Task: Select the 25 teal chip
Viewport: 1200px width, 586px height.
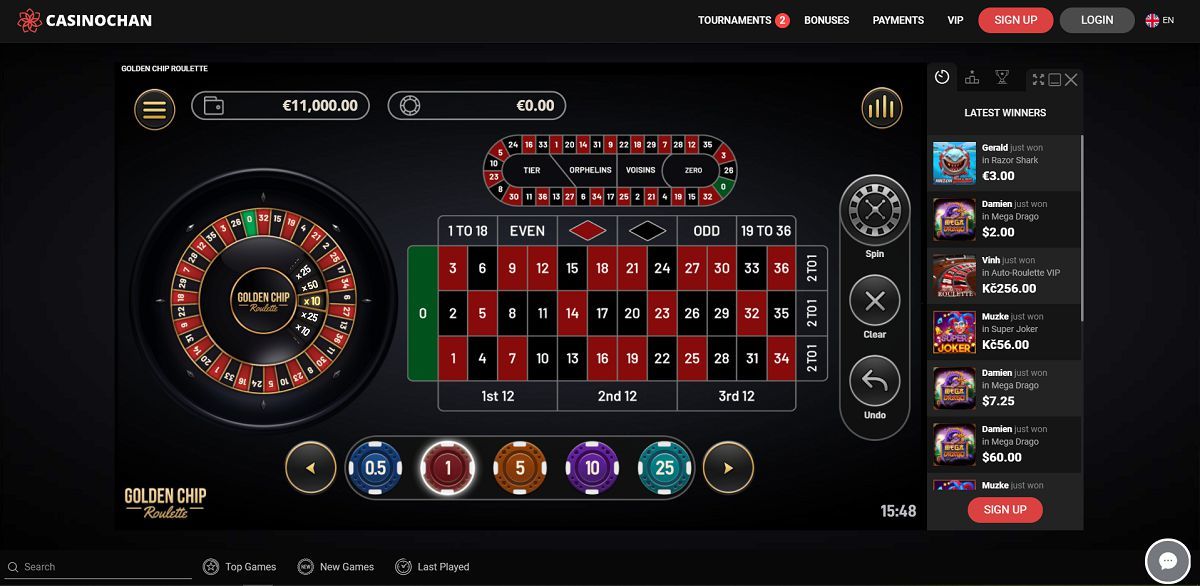Action: point(664,468)
